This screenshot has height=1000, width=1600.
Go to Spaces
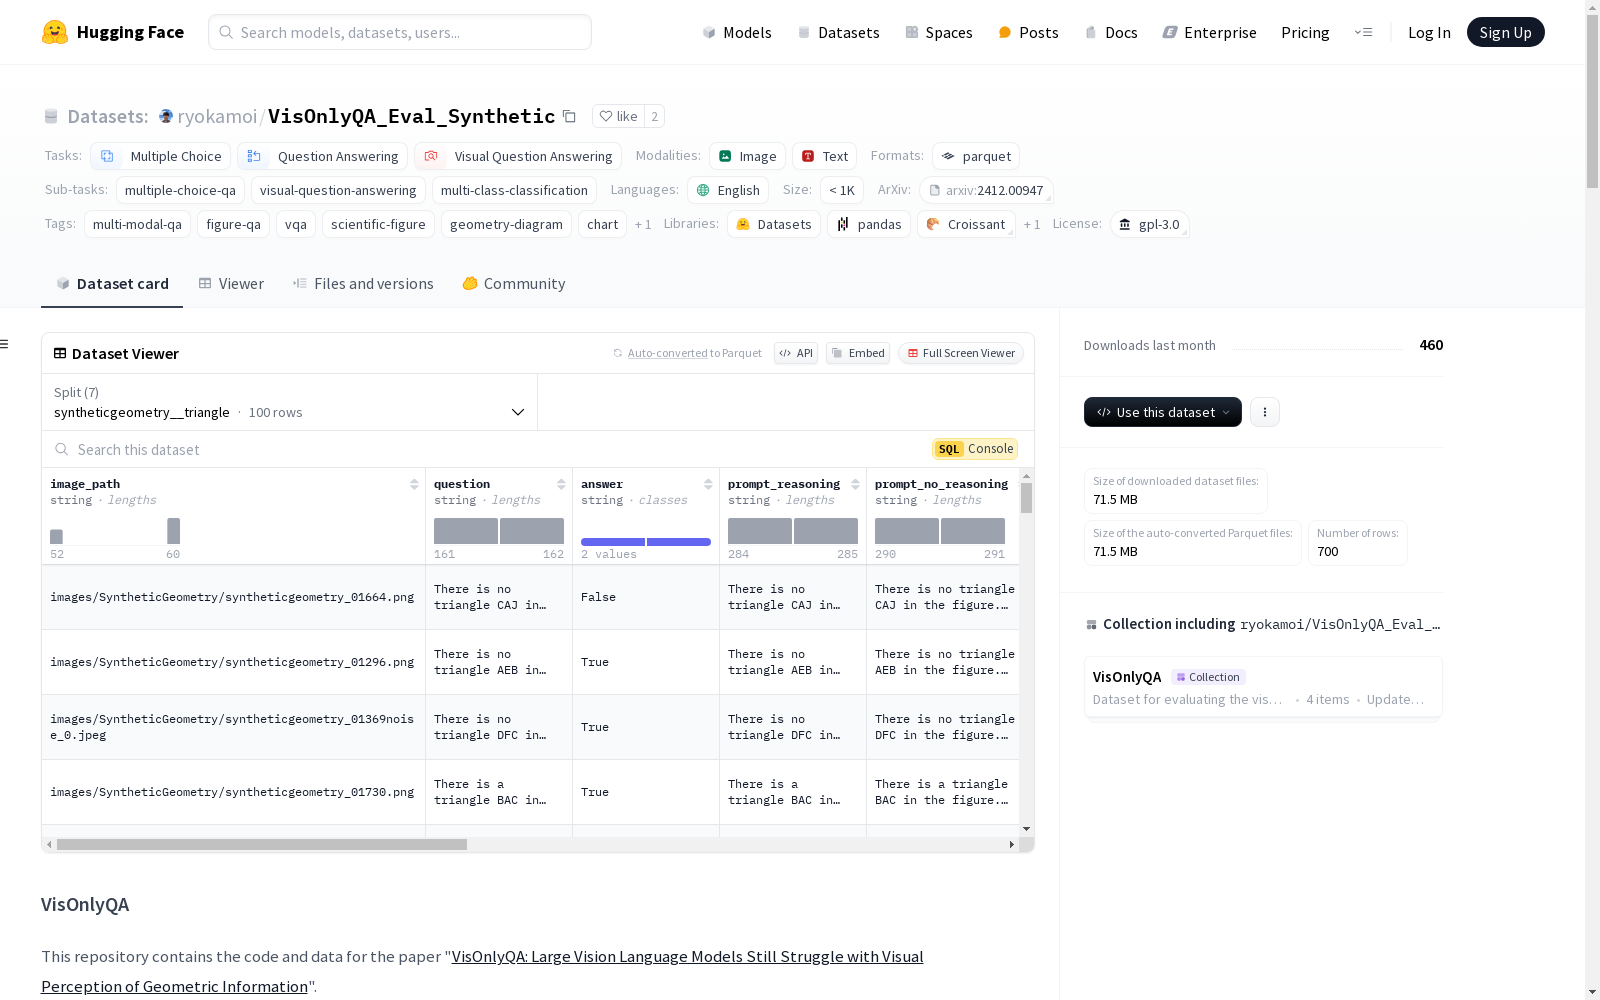[x=939, y=32]
